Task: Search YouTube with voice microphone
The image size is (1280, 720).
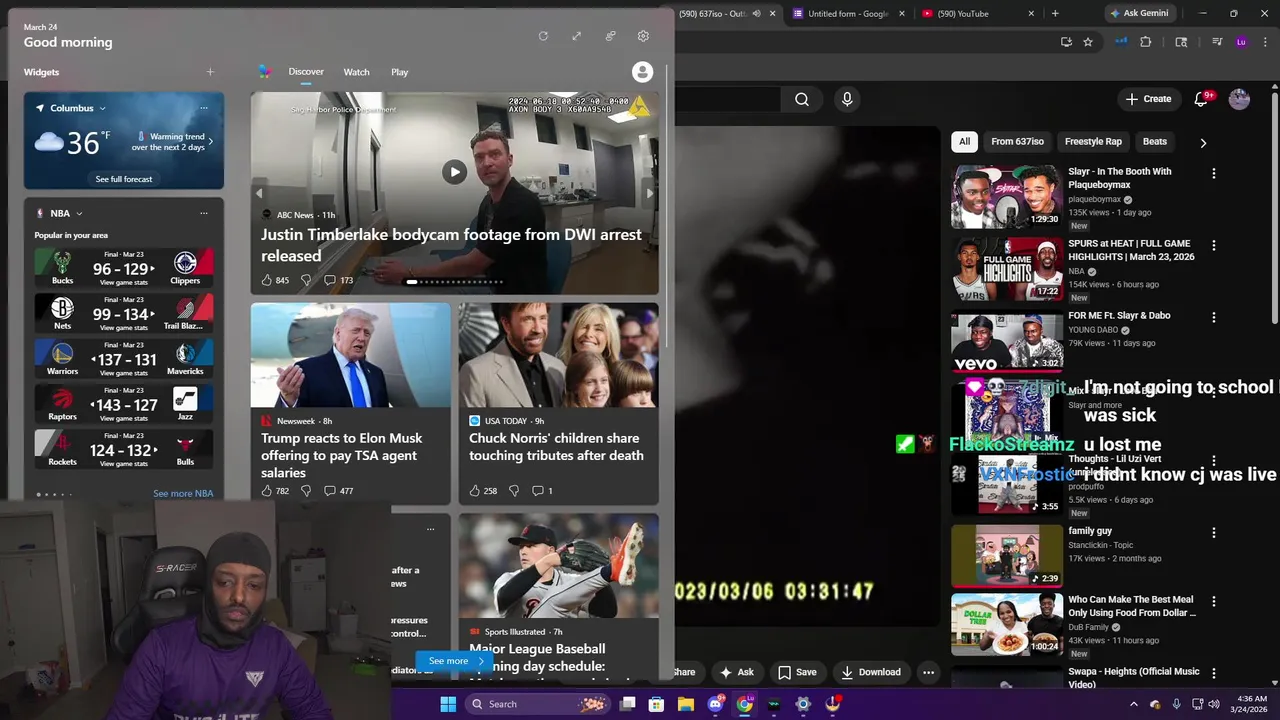Action: click(x=847, y=99)
